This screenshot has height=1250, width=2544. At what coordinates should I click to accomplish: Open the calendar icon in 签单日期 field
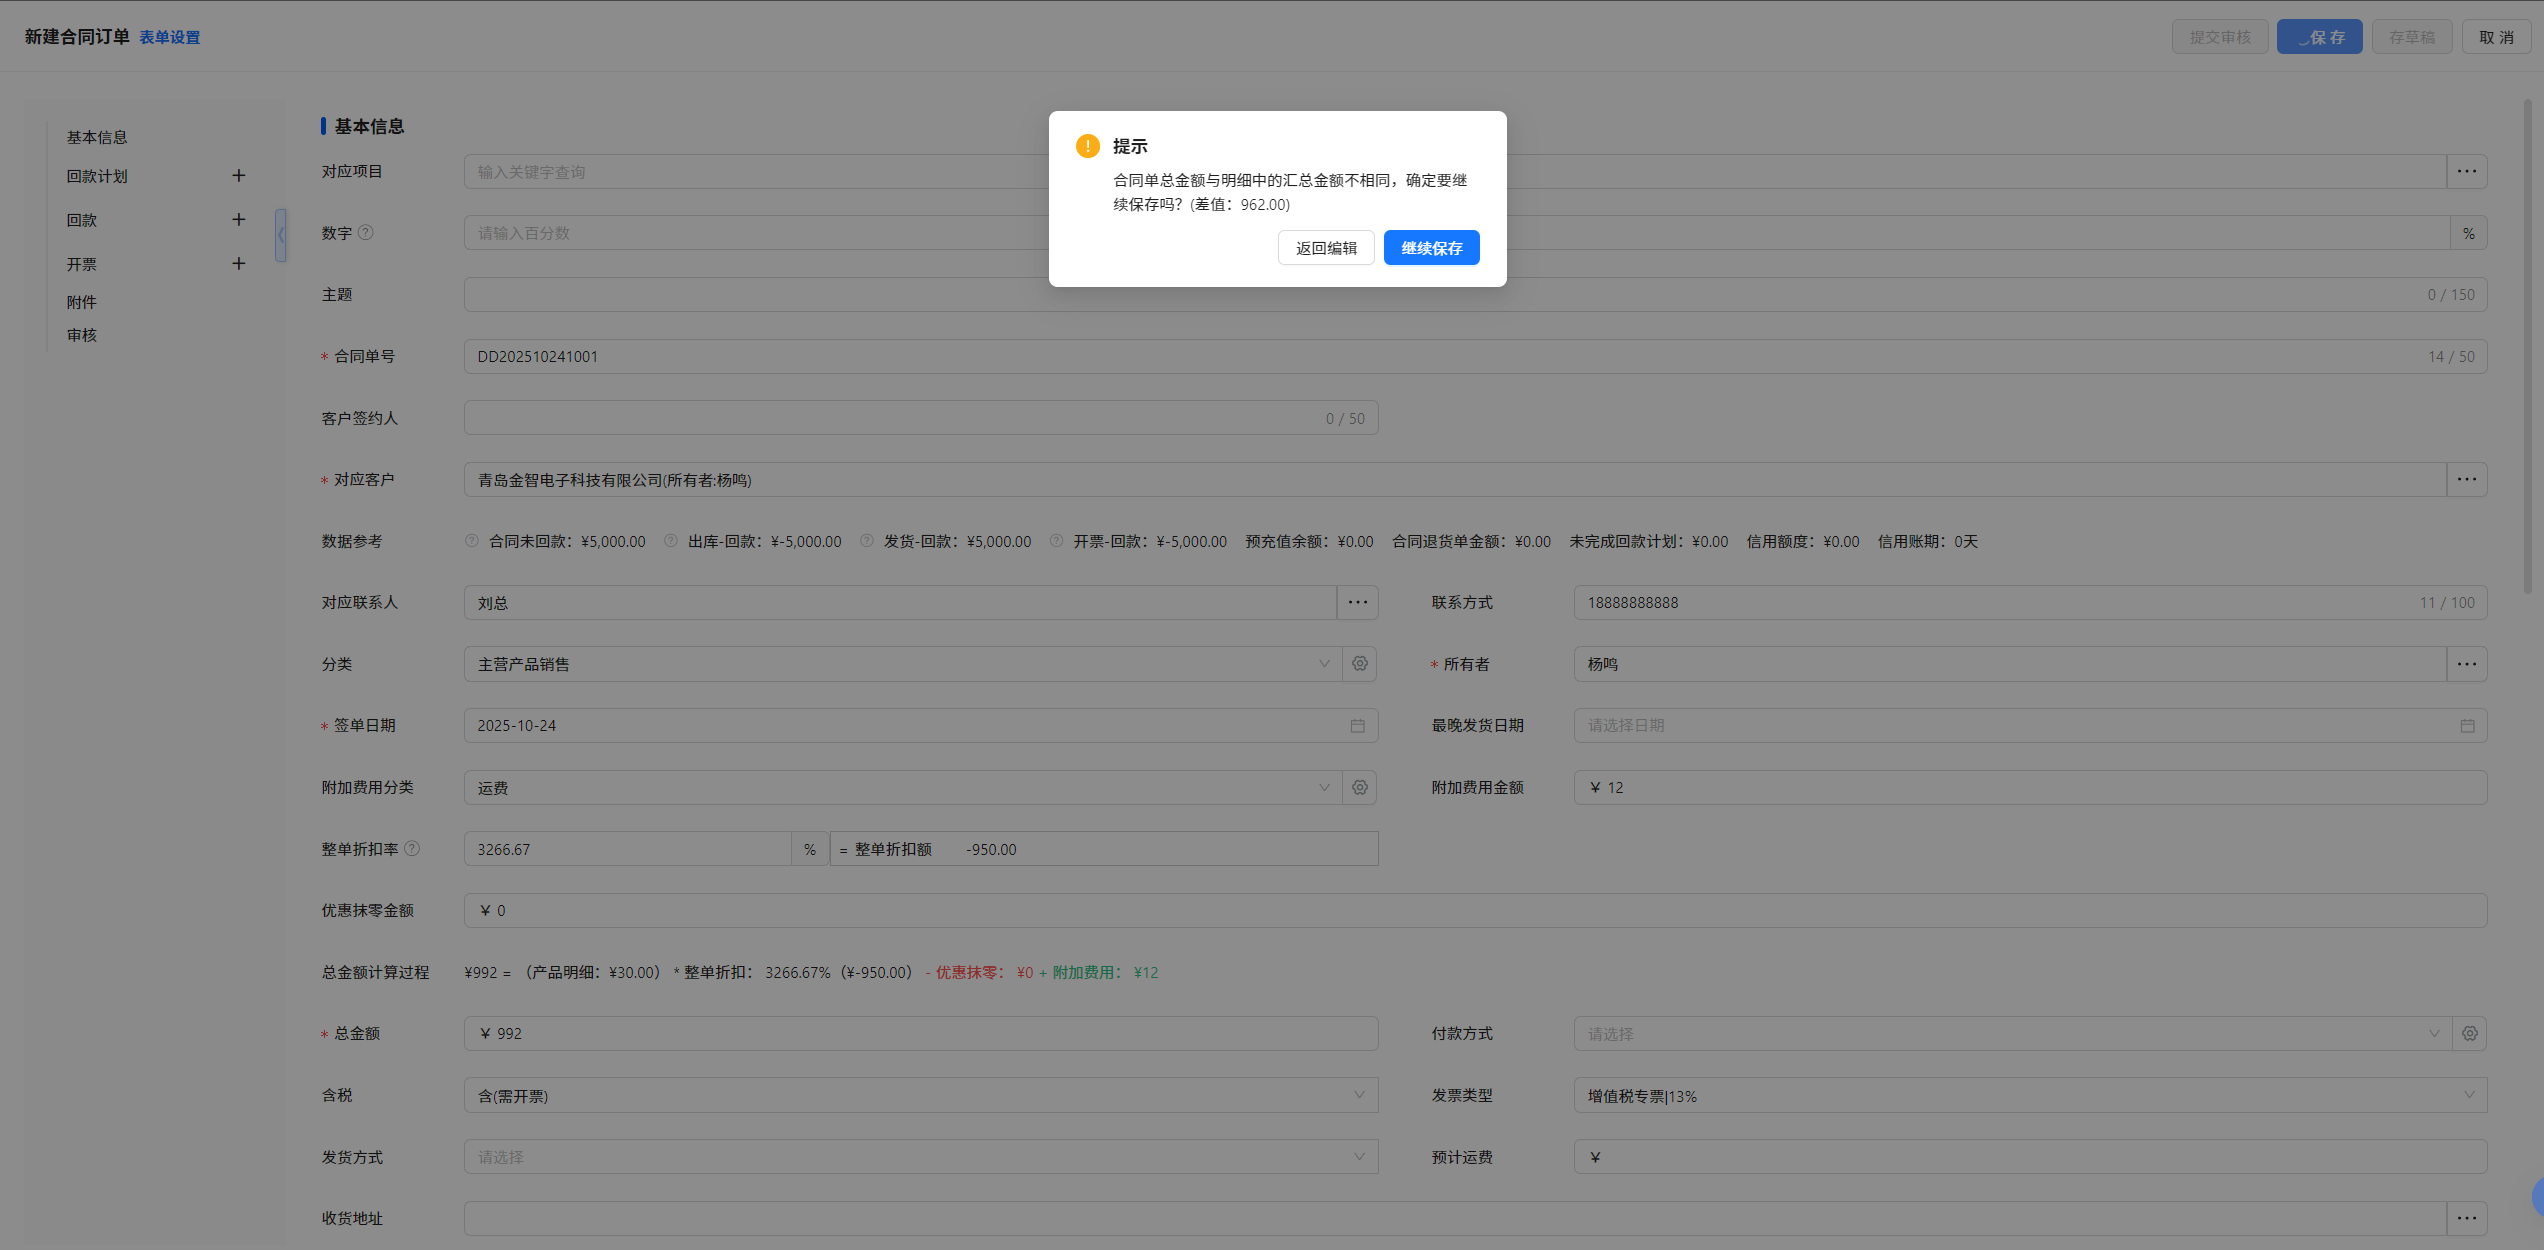pos(1357,726)
